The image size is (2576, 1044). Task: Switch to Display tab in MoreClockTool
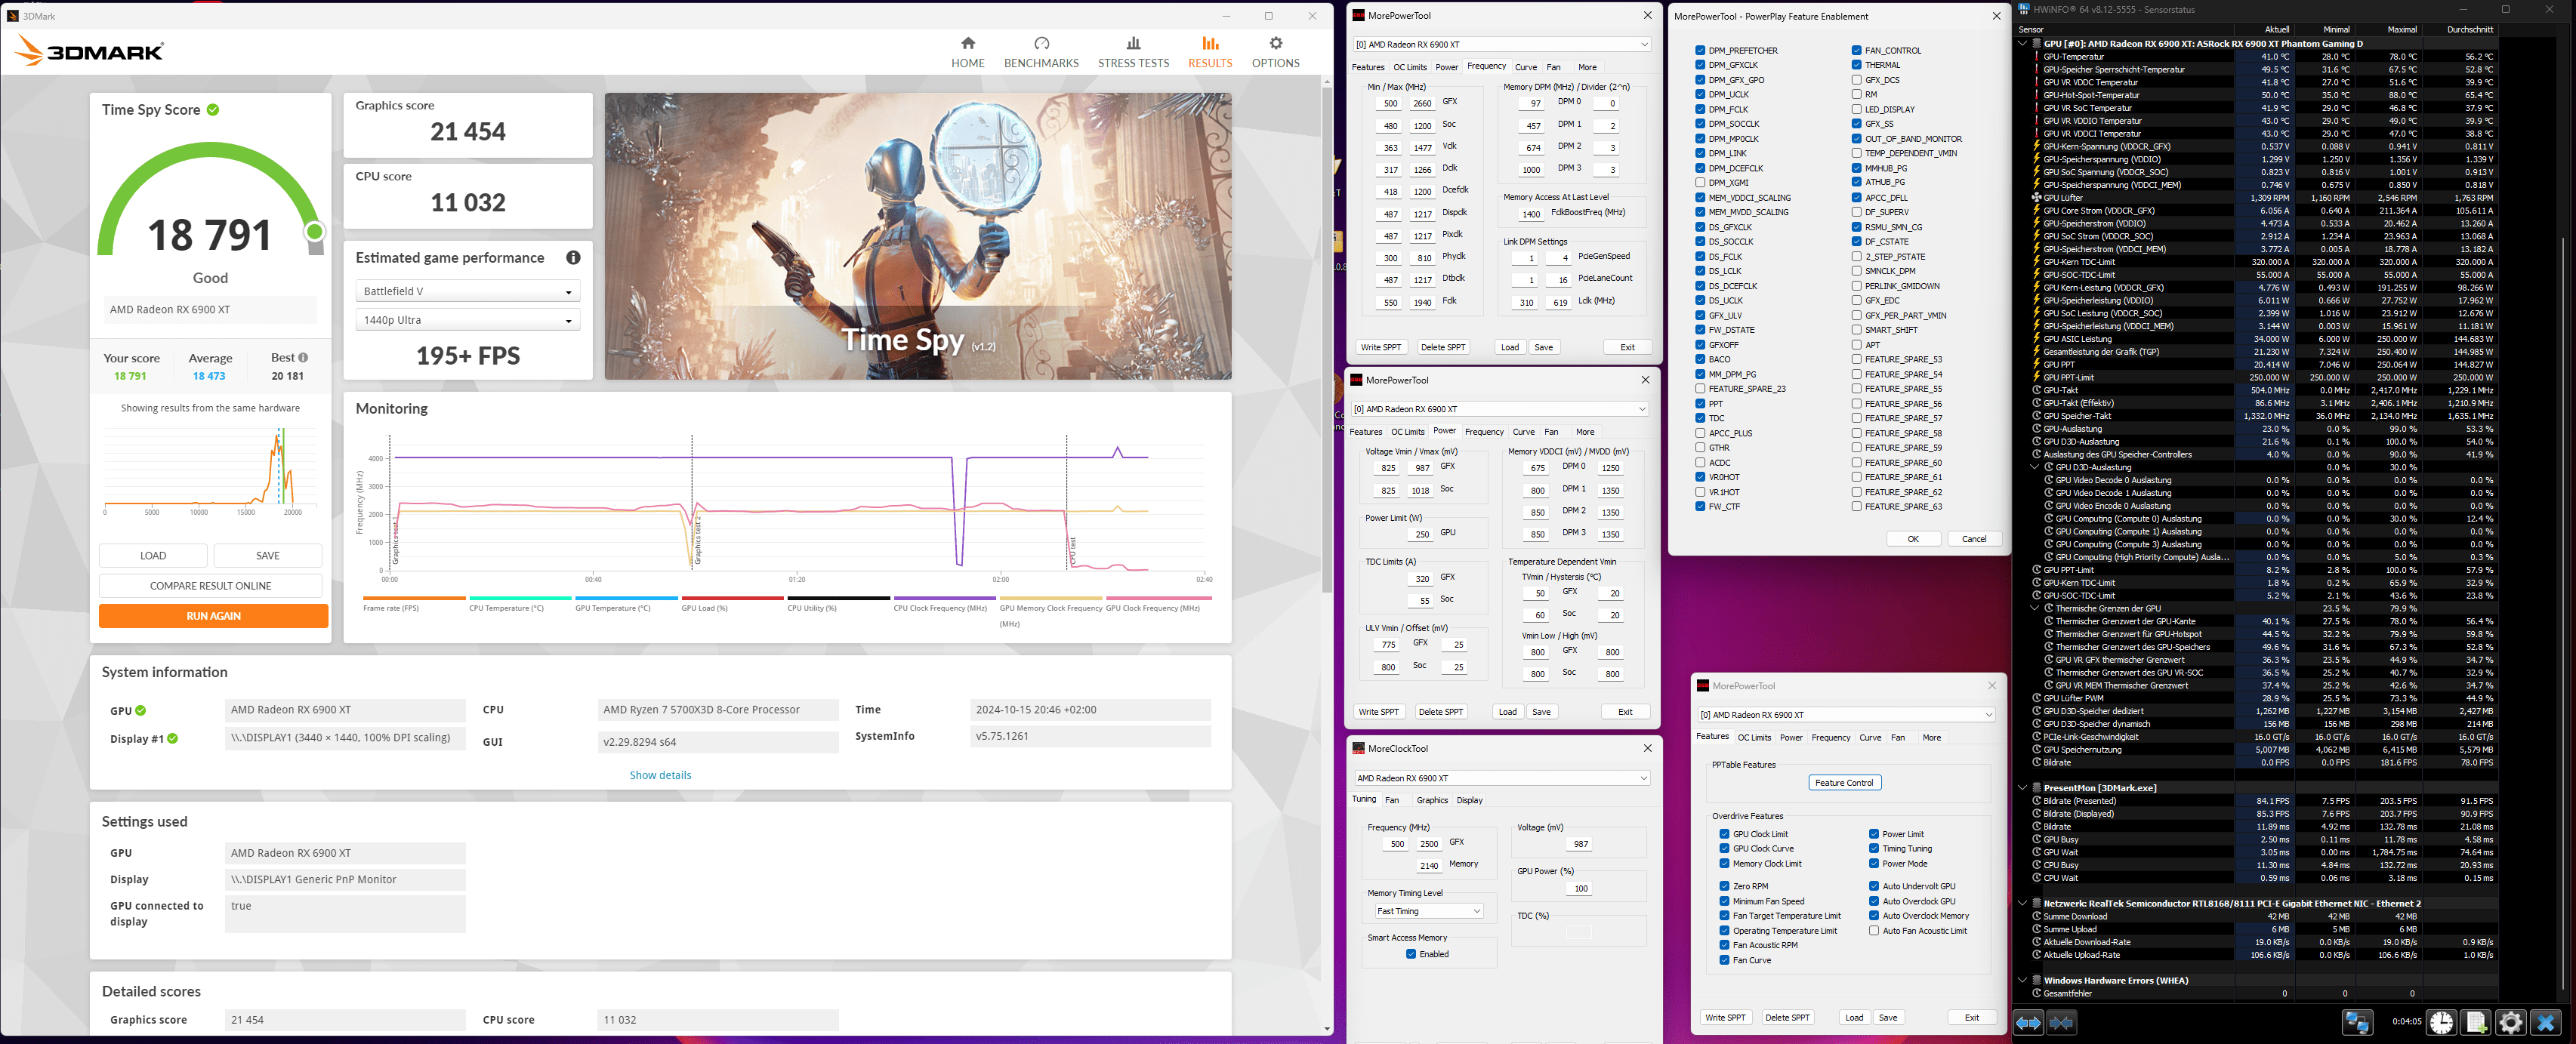coord(1469,800)
